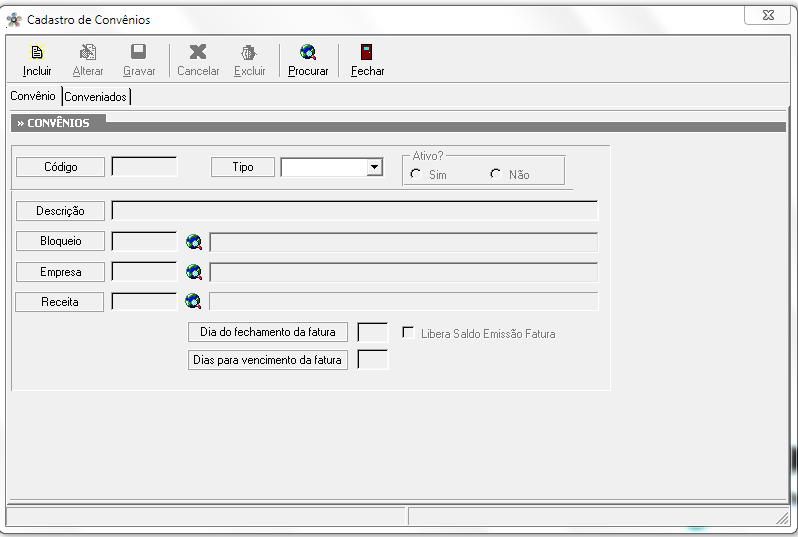Click the Descrição label button
798x537 pixels.
(x=61, y=211)
